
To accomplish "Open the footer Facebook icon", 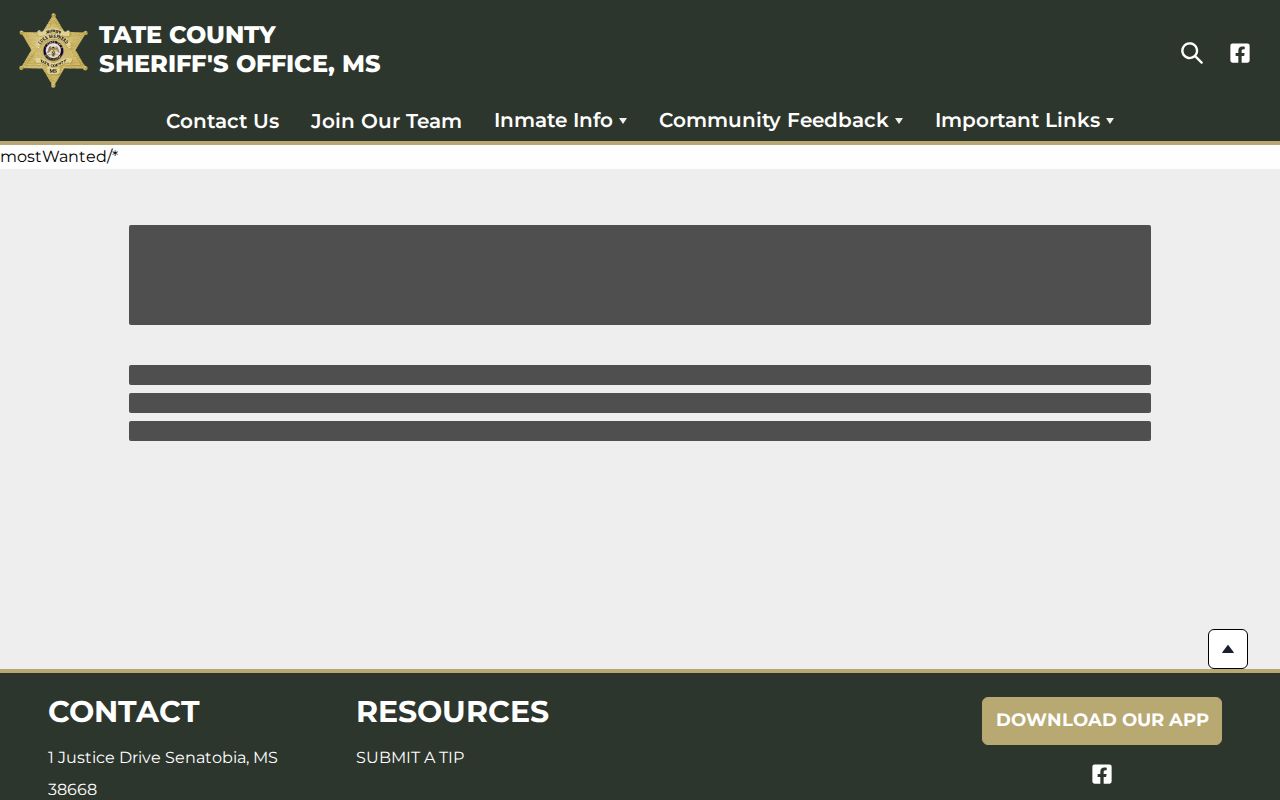I will point(1102,774).
